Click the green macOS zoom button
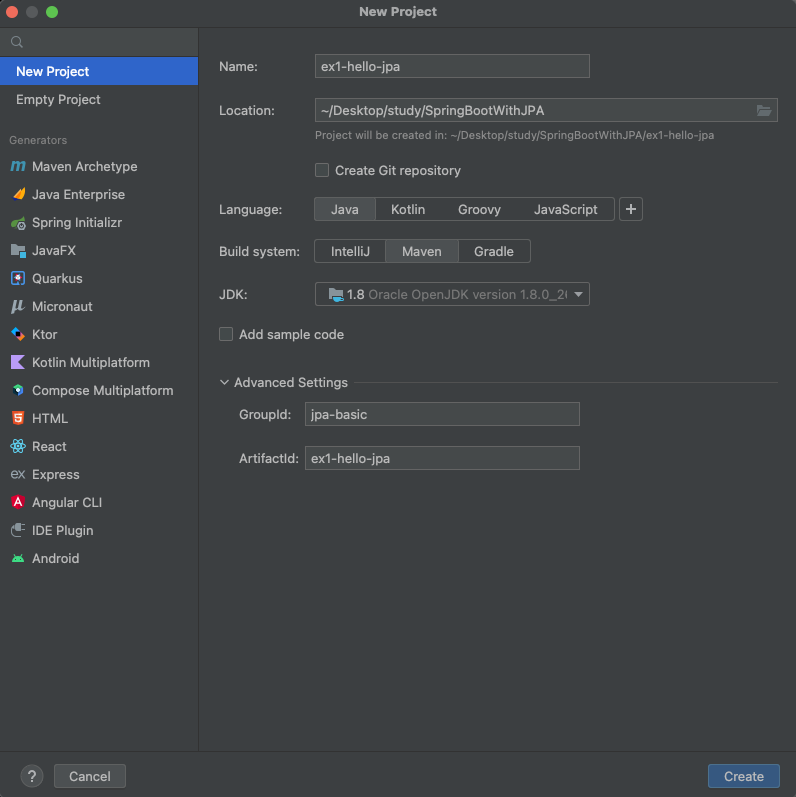This screenshot has width=796, height=797. (x=52, y=12)
